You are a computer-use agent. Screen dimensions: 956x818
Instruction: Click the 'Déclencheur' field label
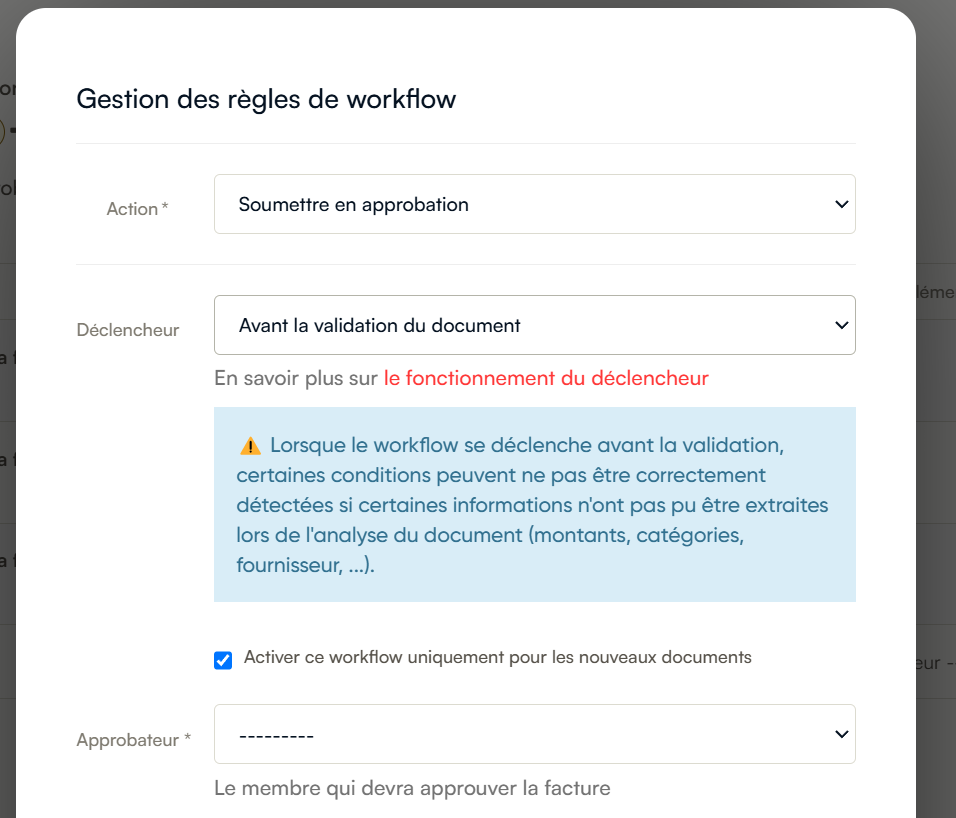[128, 330]
